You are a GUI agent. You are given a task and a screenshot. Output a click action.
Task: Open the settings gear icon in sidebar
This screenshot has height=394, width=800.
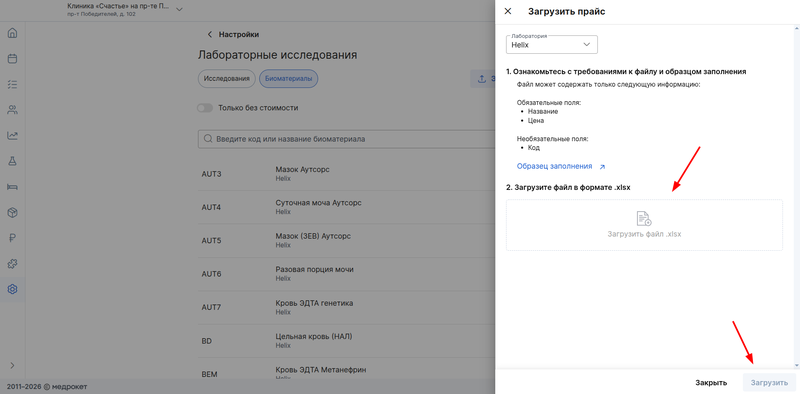tap(13, 289)
